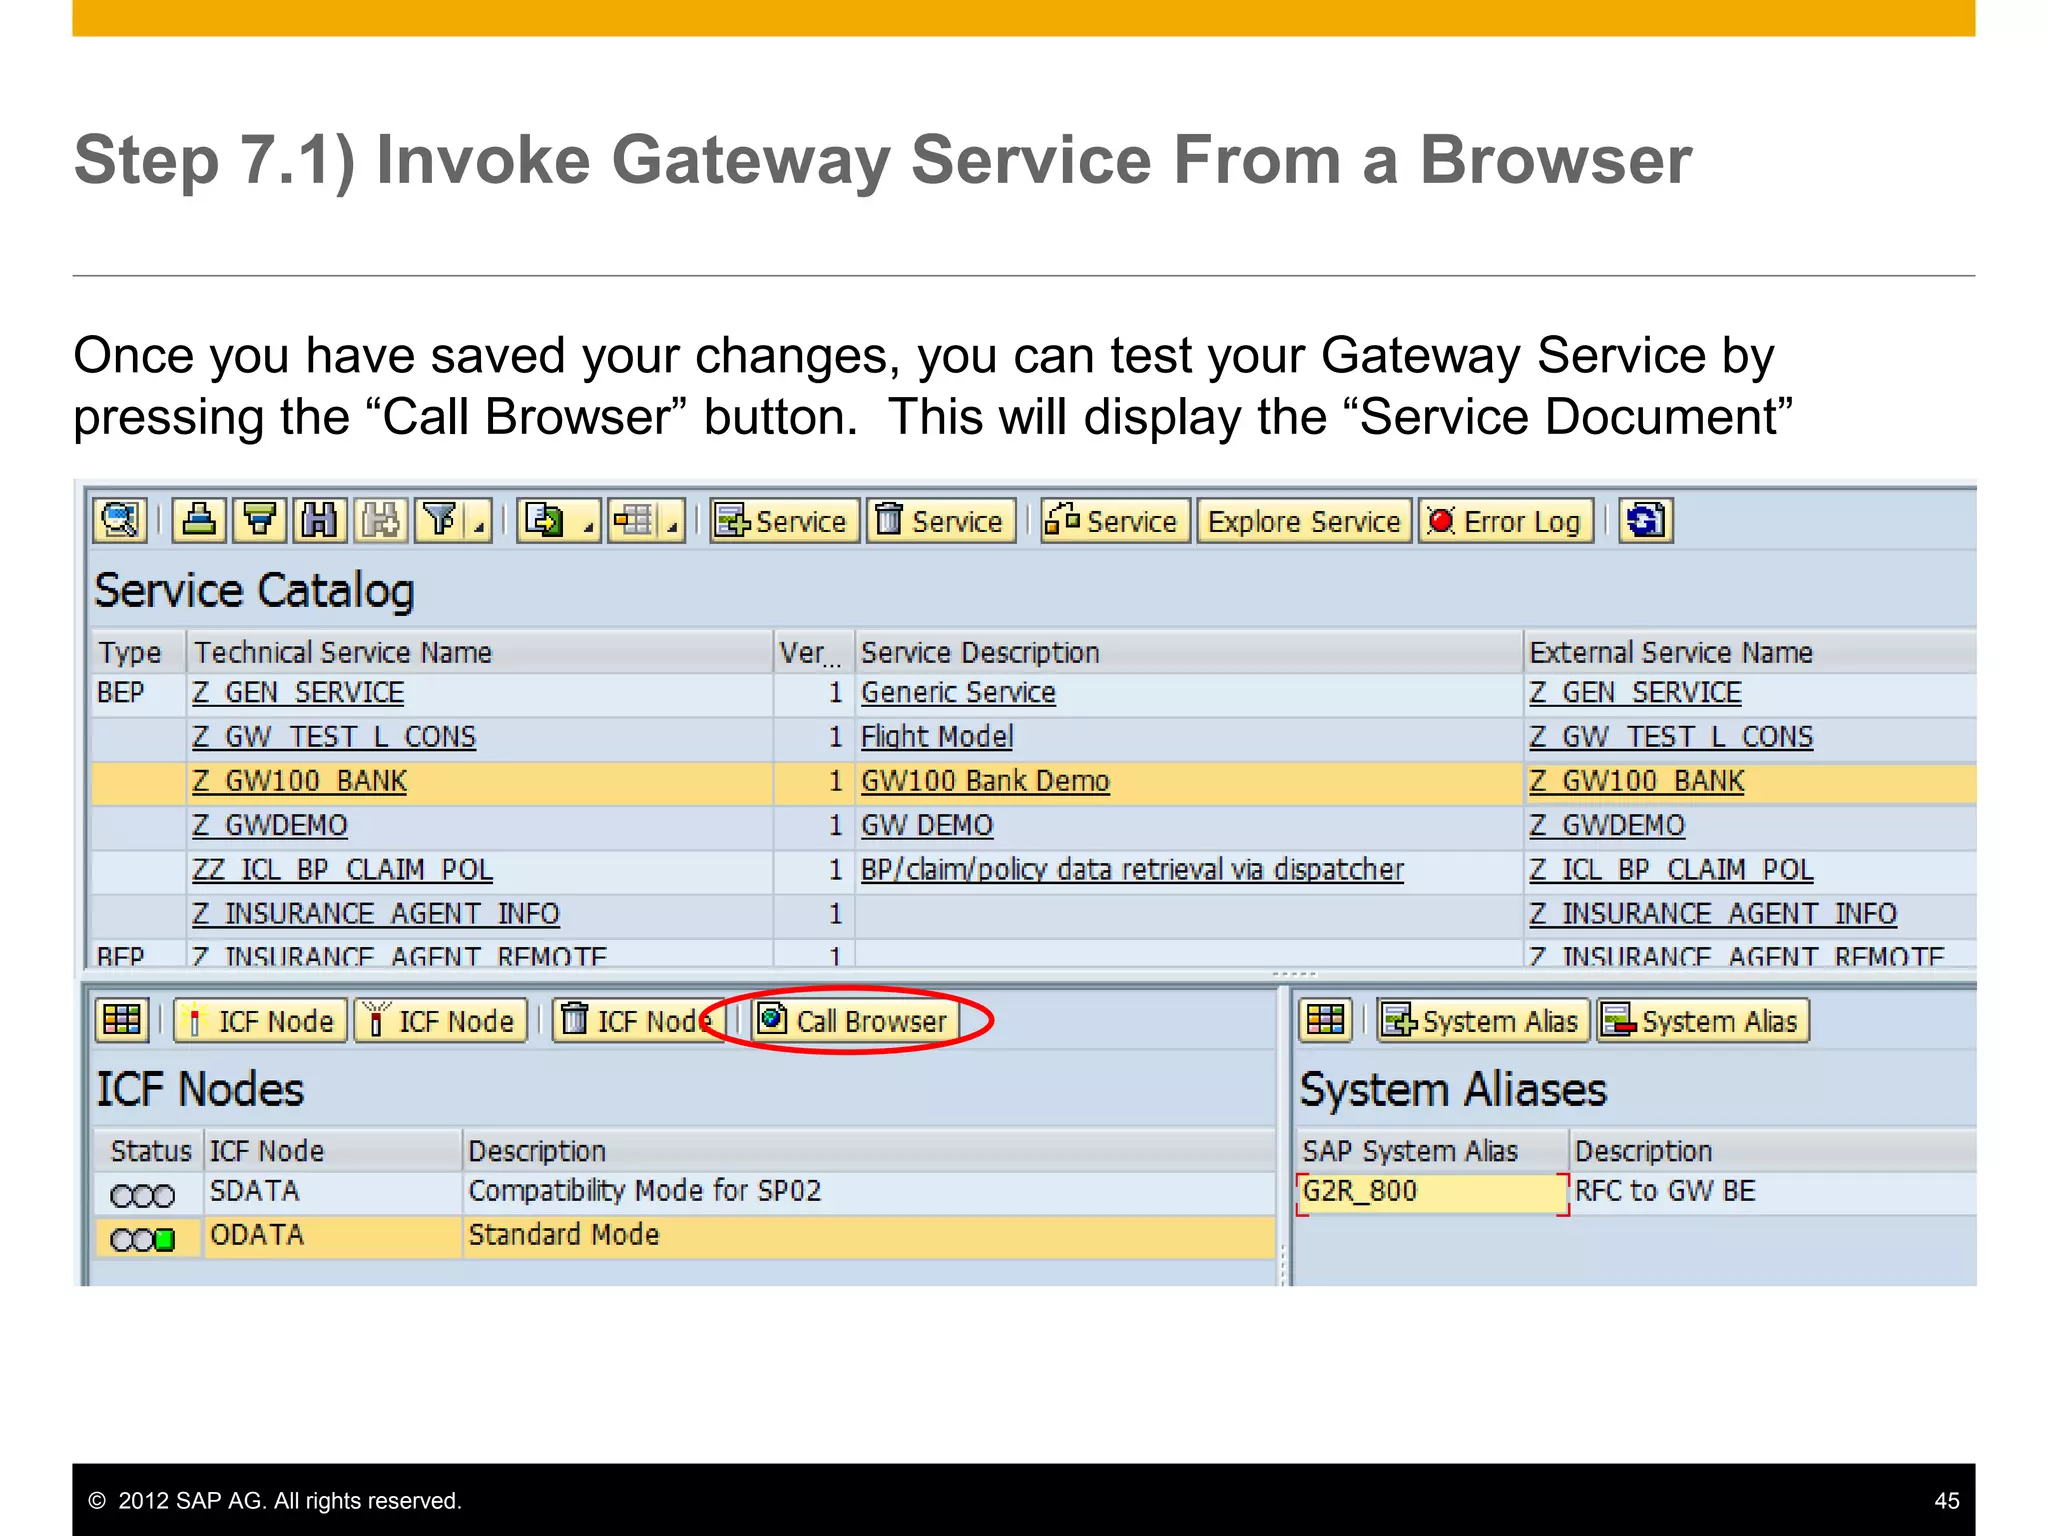Click the GW100 Bank Demo description link
This screenshot has height=1536, width=2048.
click(985, 781)
